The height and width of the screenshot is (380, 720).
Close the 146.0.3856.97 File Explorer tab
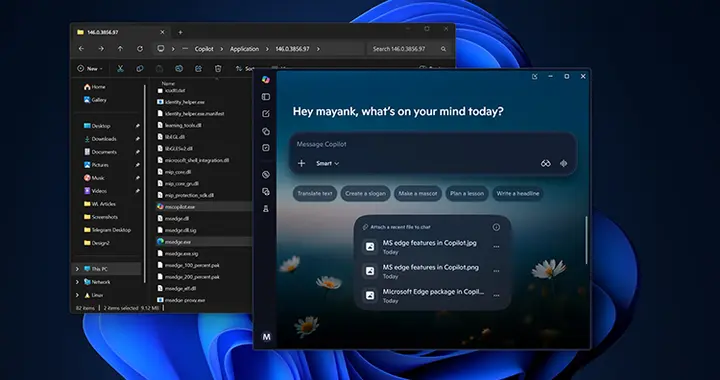(x=162, y=32)
